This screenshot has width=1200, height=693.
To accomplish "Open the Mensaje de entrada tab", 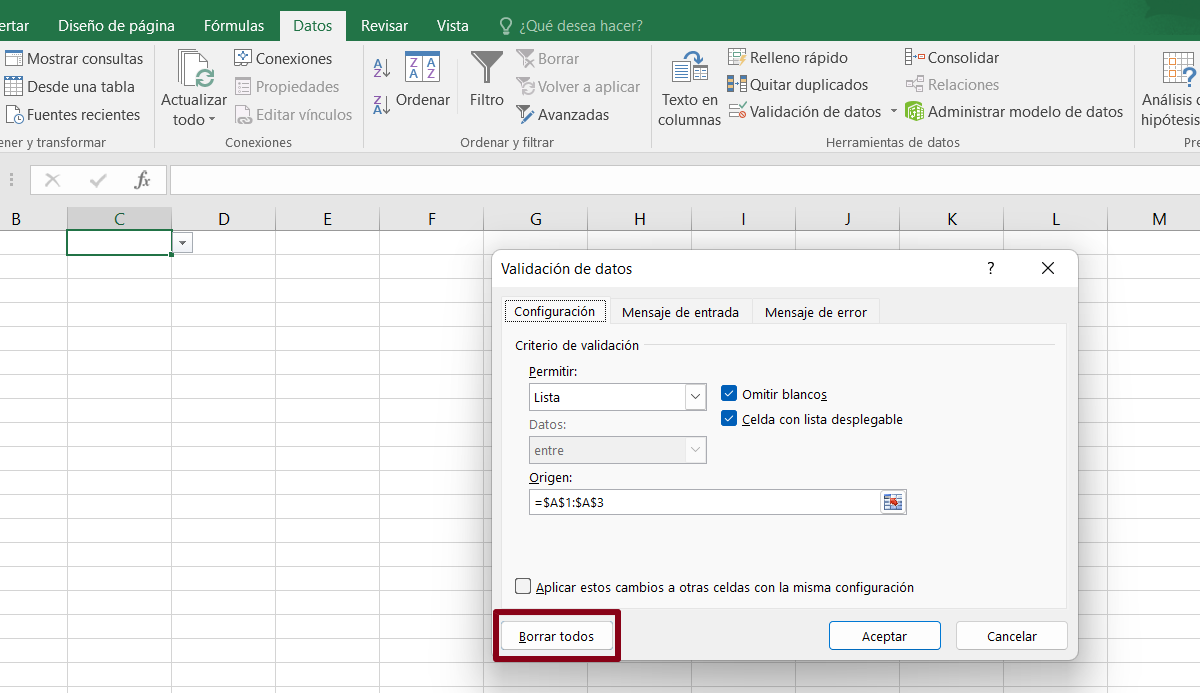I will tap(680, 312).
